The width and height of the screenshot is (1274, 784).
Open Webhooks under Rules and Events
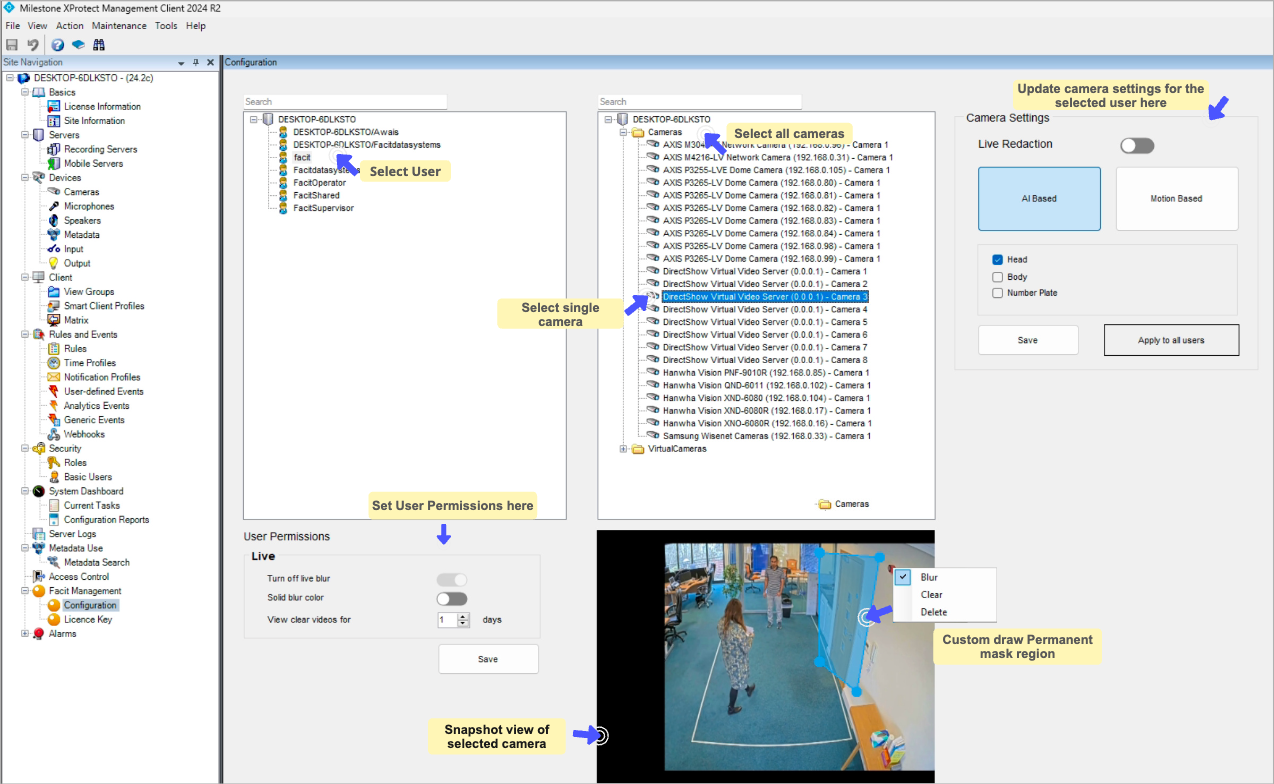tap(84, 434)
